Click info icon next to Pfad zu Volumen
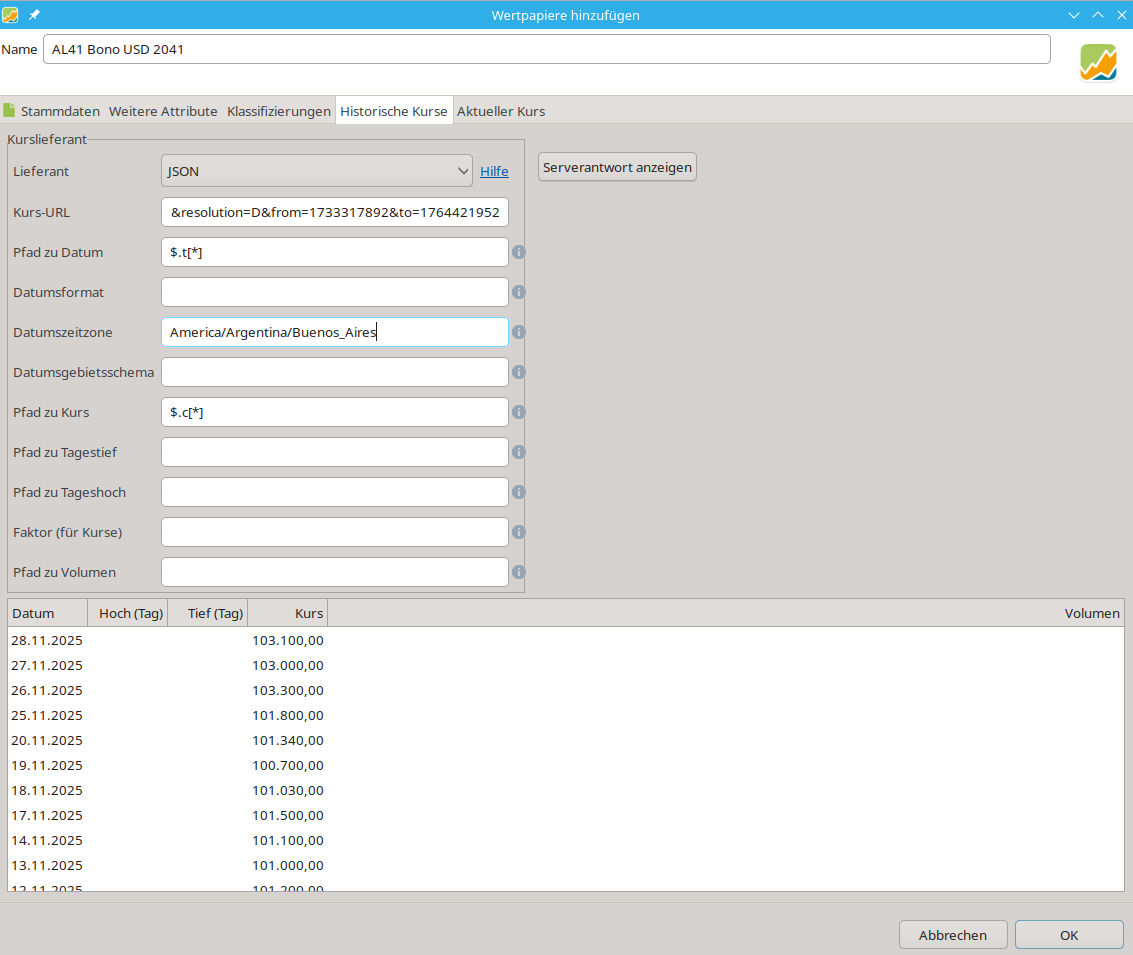The width and height of the screenshot is (1133, 955). coord(518,572)
